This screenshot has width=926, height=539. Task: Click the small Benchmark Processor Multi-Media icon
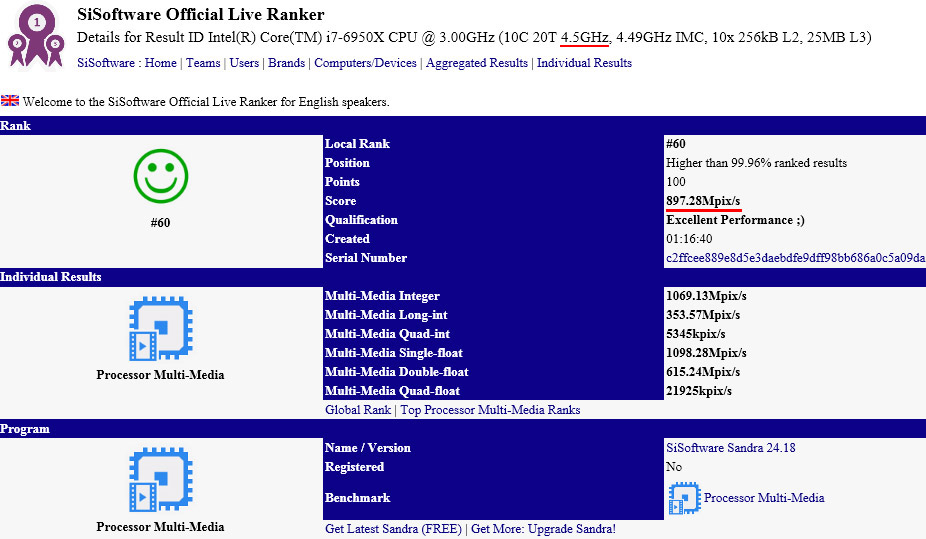pos(684,498)
